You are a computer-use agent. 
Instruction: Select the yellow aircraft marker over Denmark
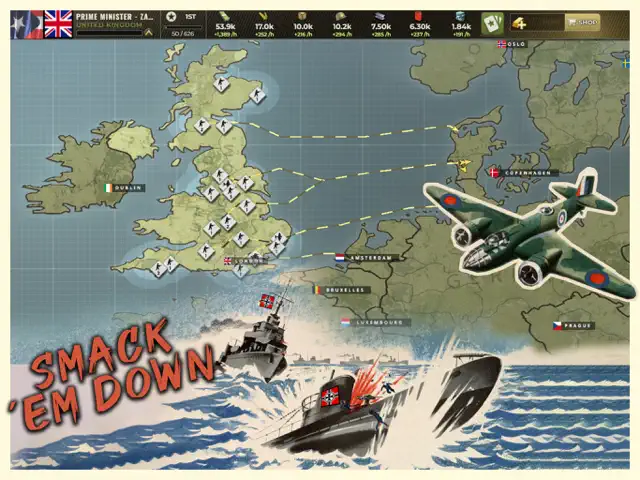tap(463, 165)
